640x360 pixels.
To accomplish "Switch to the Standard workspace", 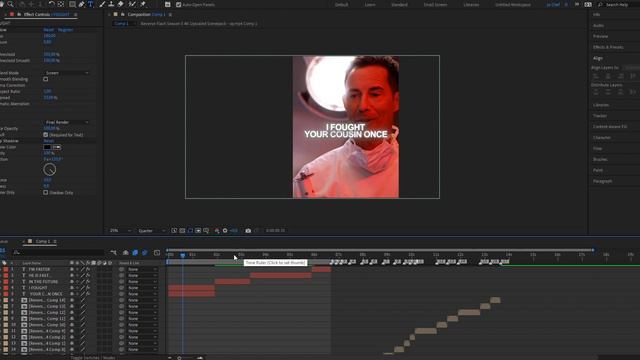I will click(399, 4).
